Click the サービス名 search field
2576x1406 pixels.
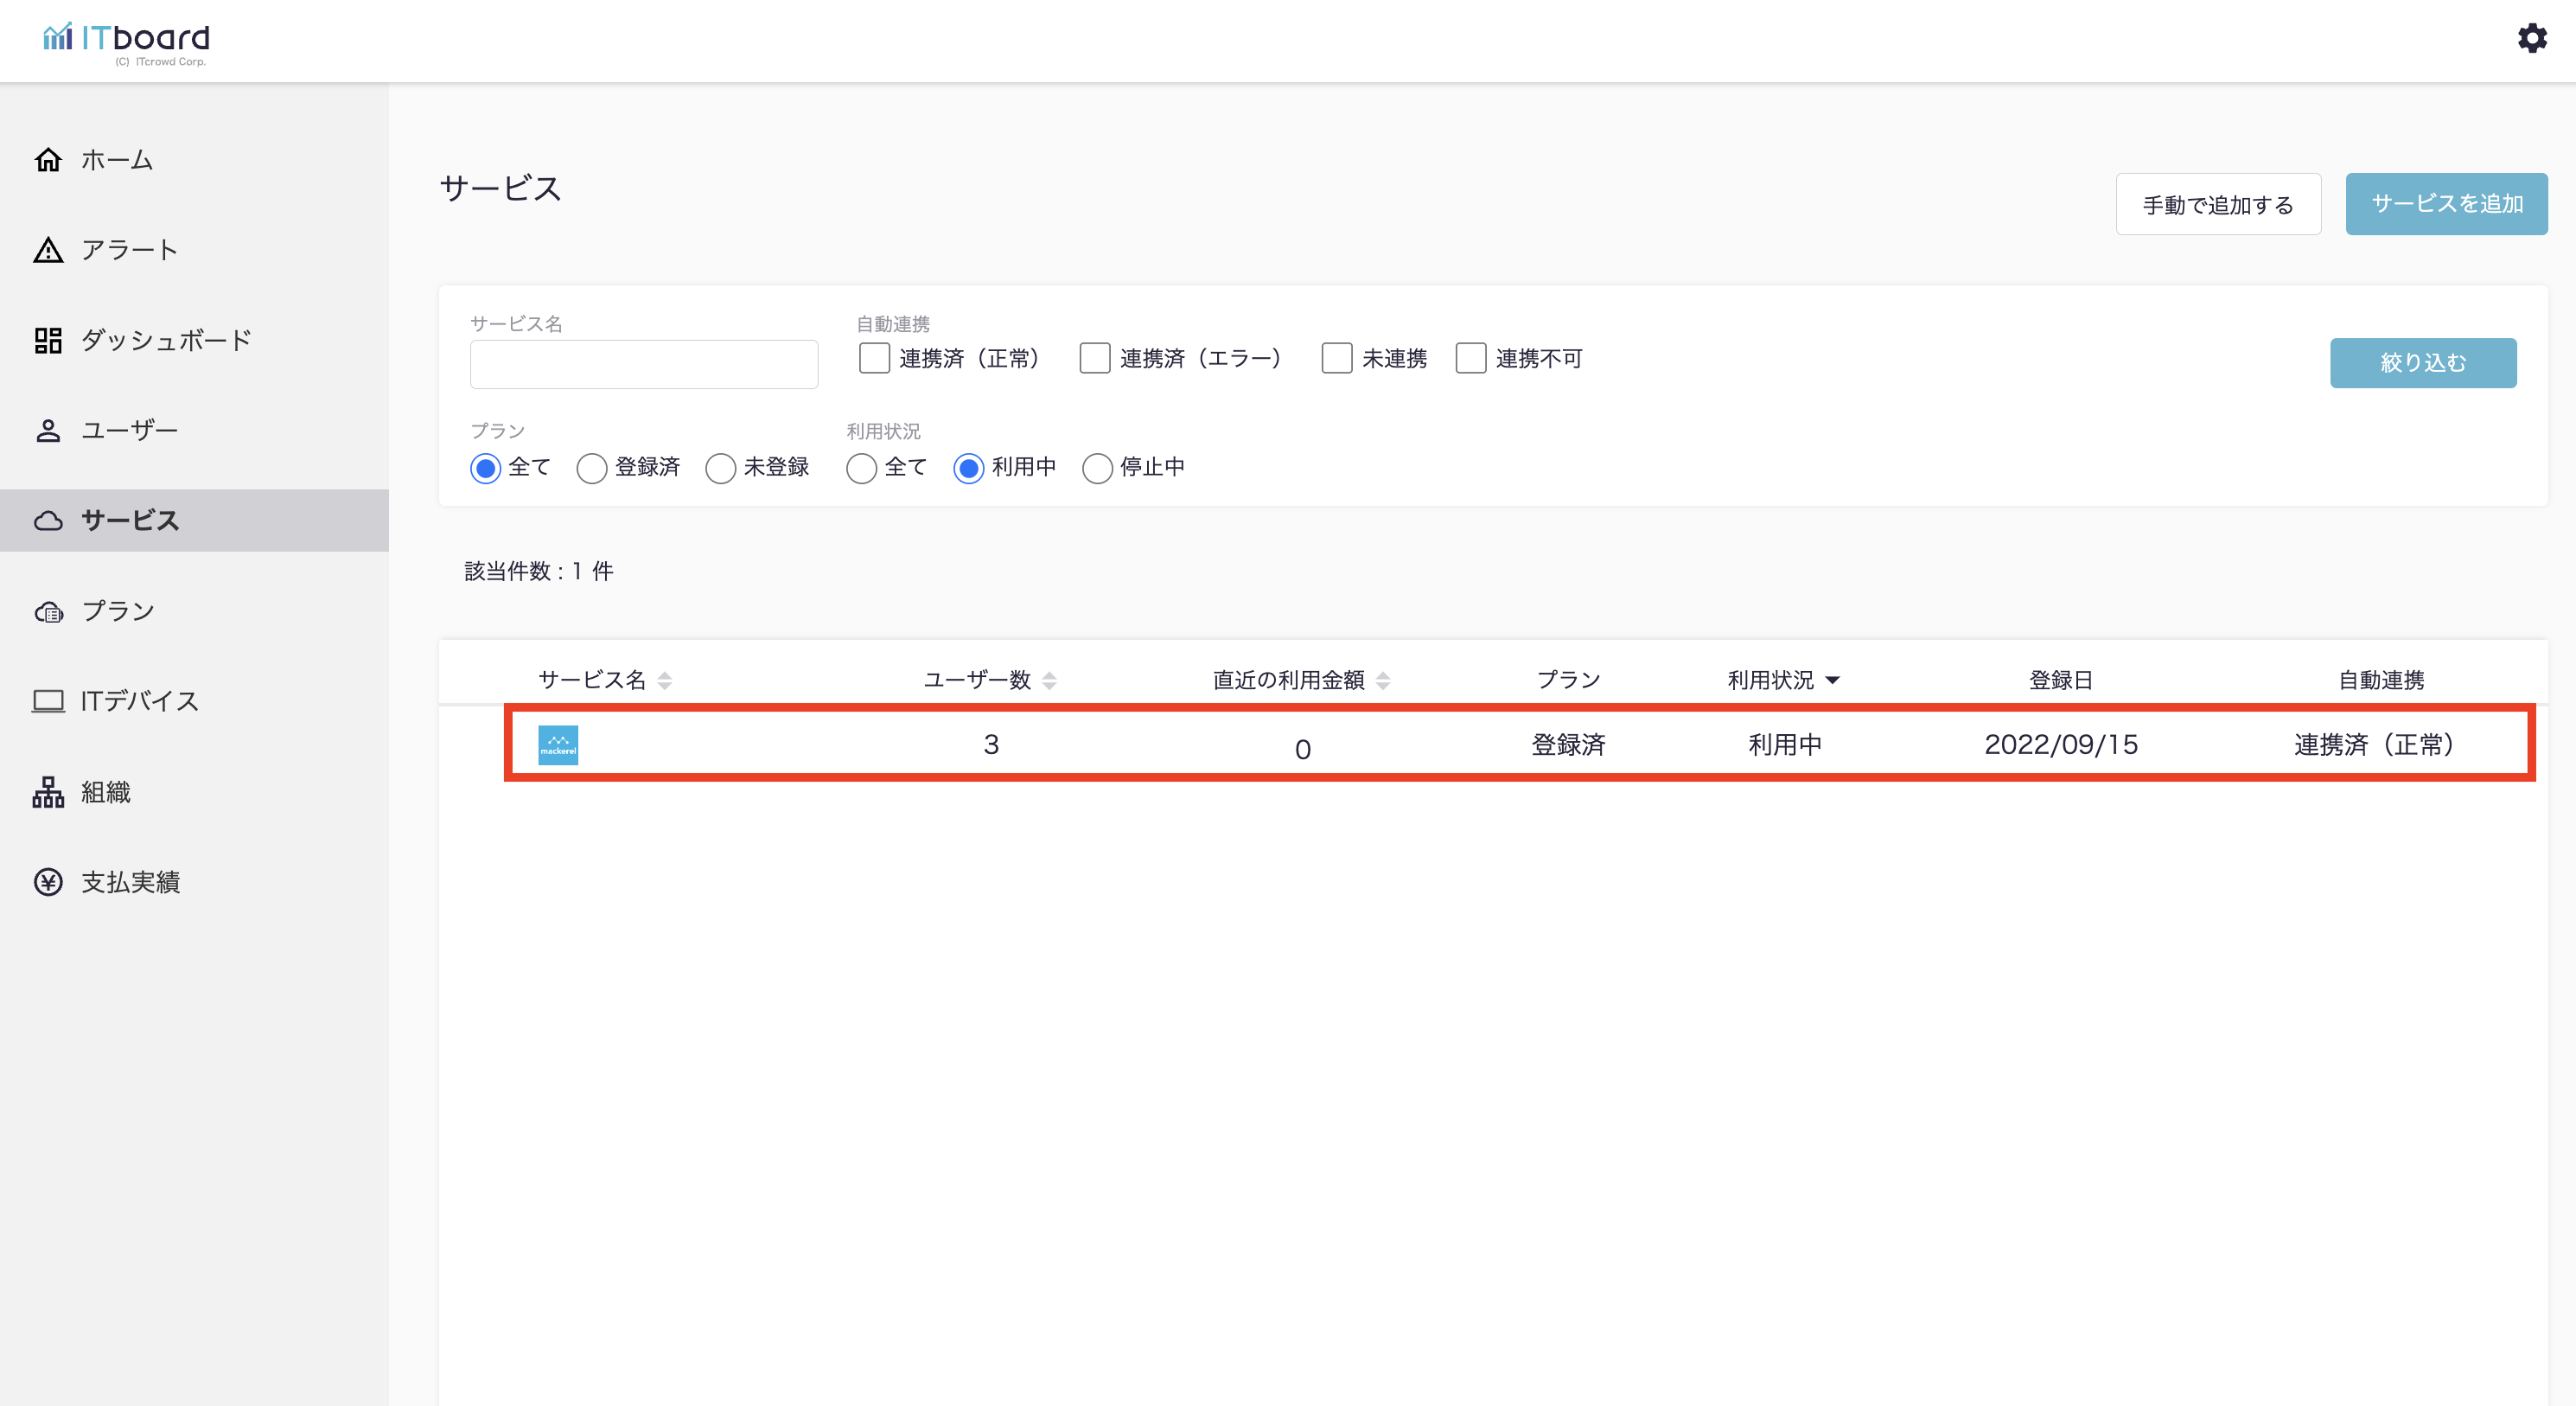(644, 364)
